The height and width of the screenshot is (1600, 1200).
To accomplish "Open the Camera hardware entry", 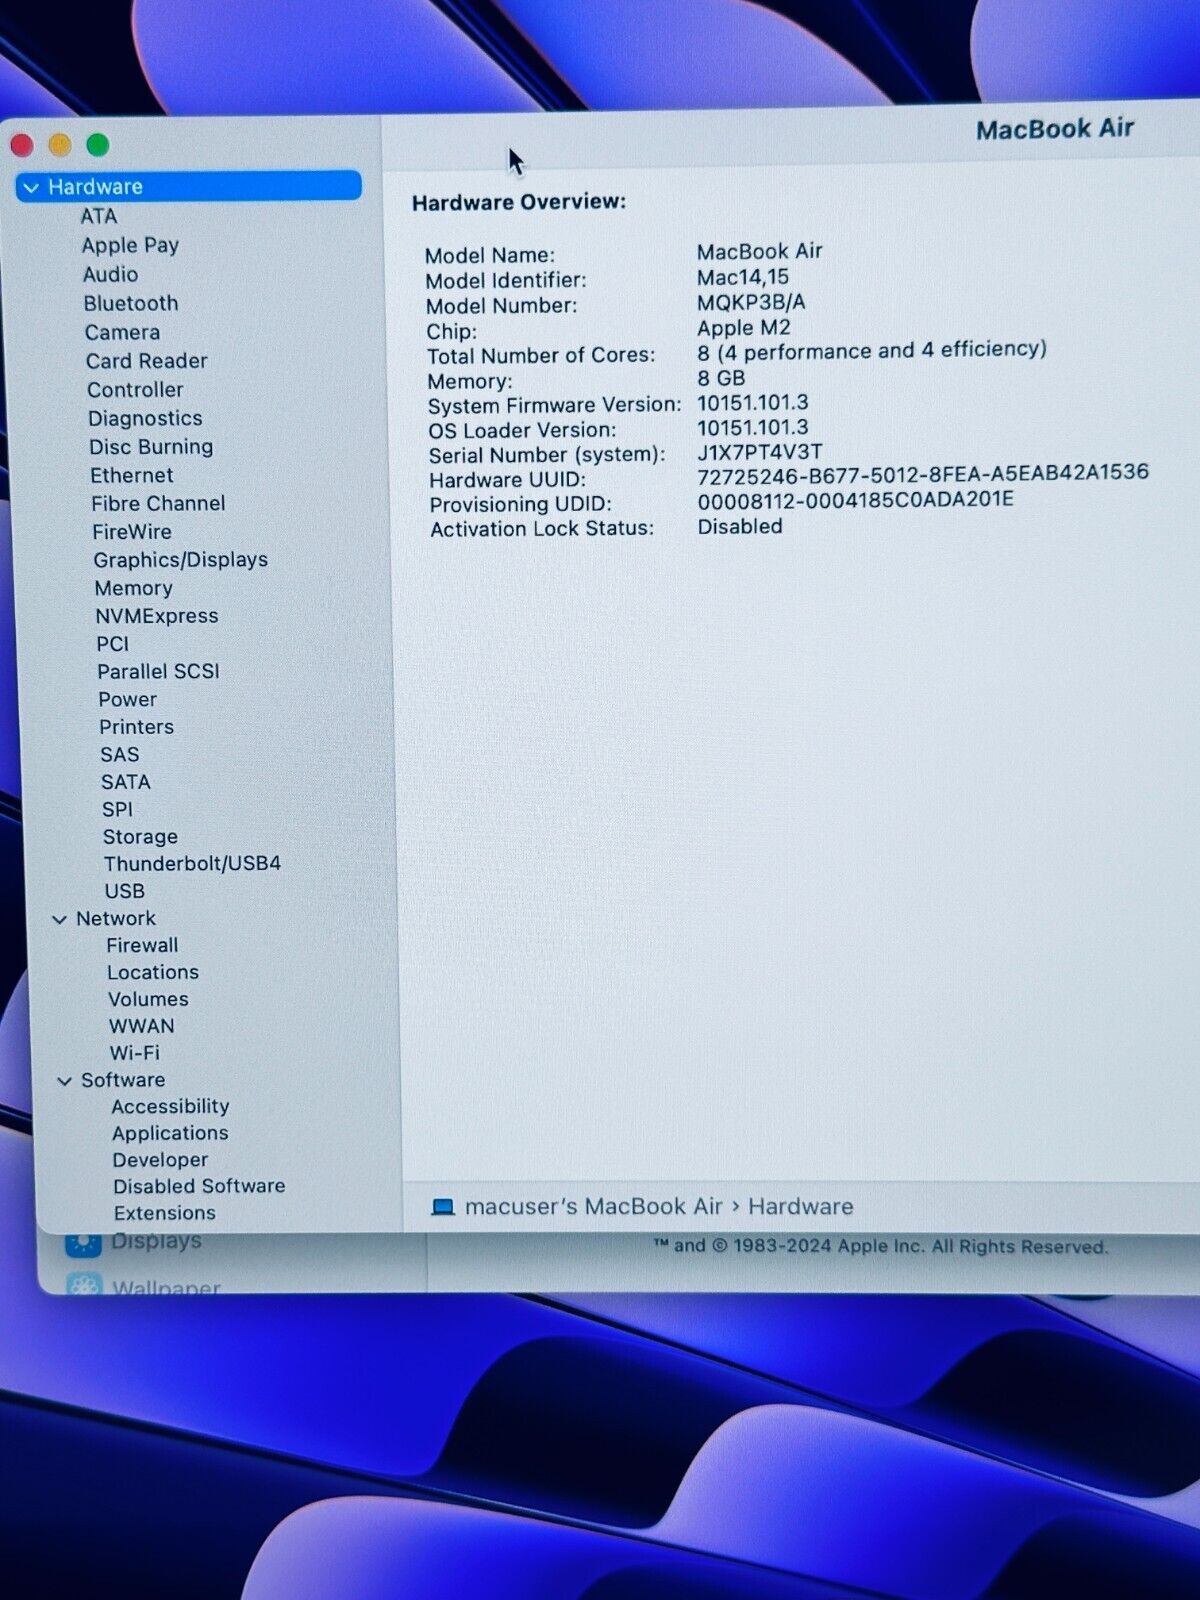I will tap(122, 332).
